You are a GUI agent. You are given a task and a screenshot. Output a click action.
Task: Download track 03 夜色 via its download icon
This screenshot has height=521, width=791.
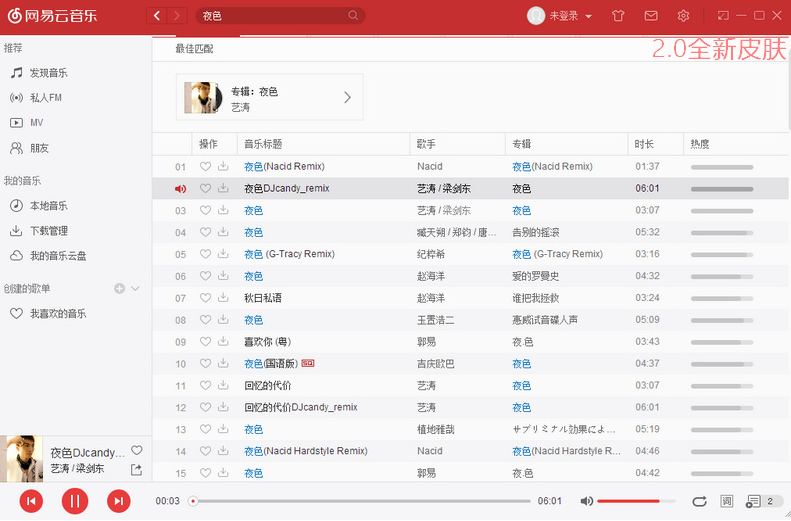[223, 211]
